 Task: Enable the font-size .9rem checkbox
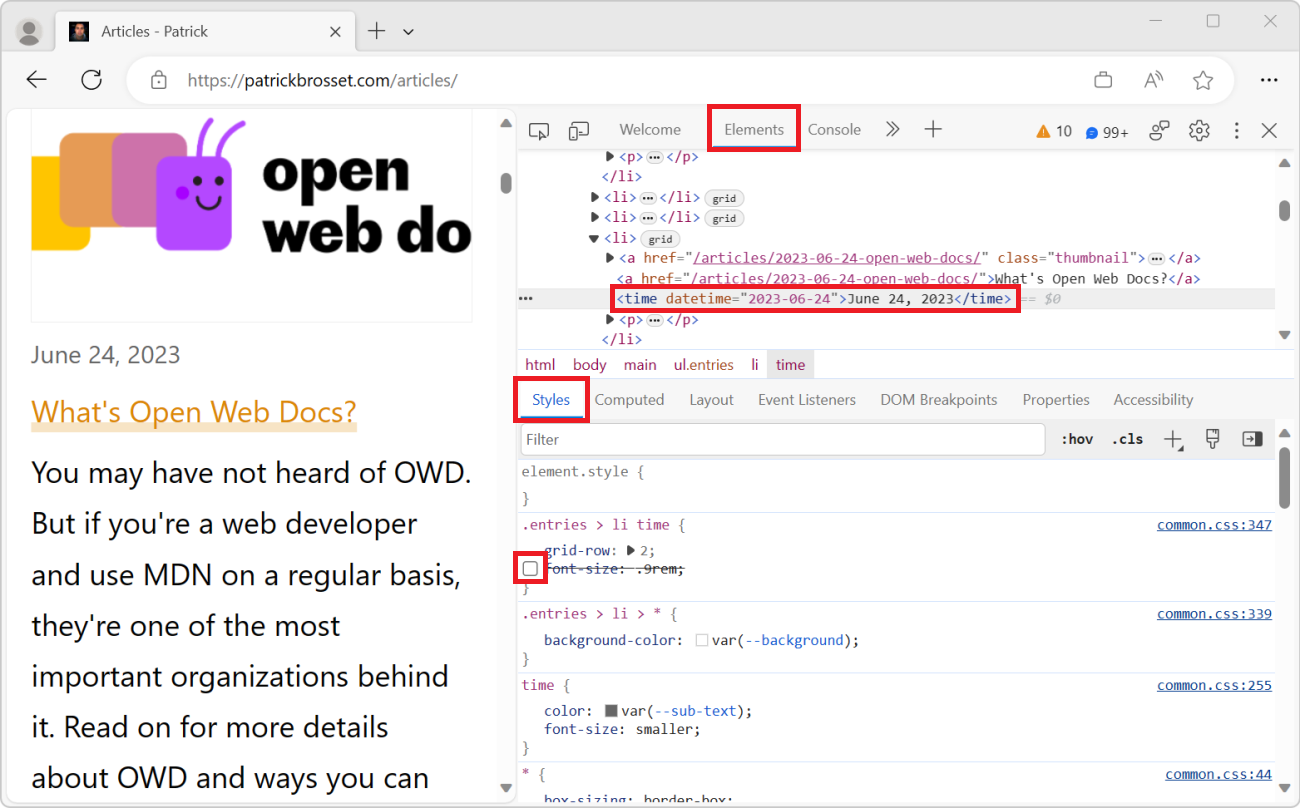tap(530, 569)
